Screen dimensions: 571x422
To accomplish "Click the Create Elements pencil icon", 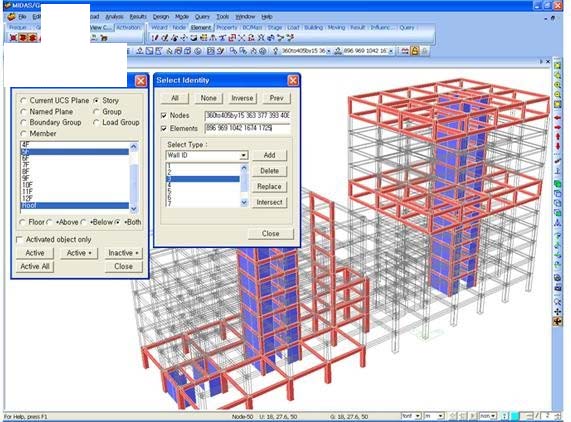I will tap(155, 38).
